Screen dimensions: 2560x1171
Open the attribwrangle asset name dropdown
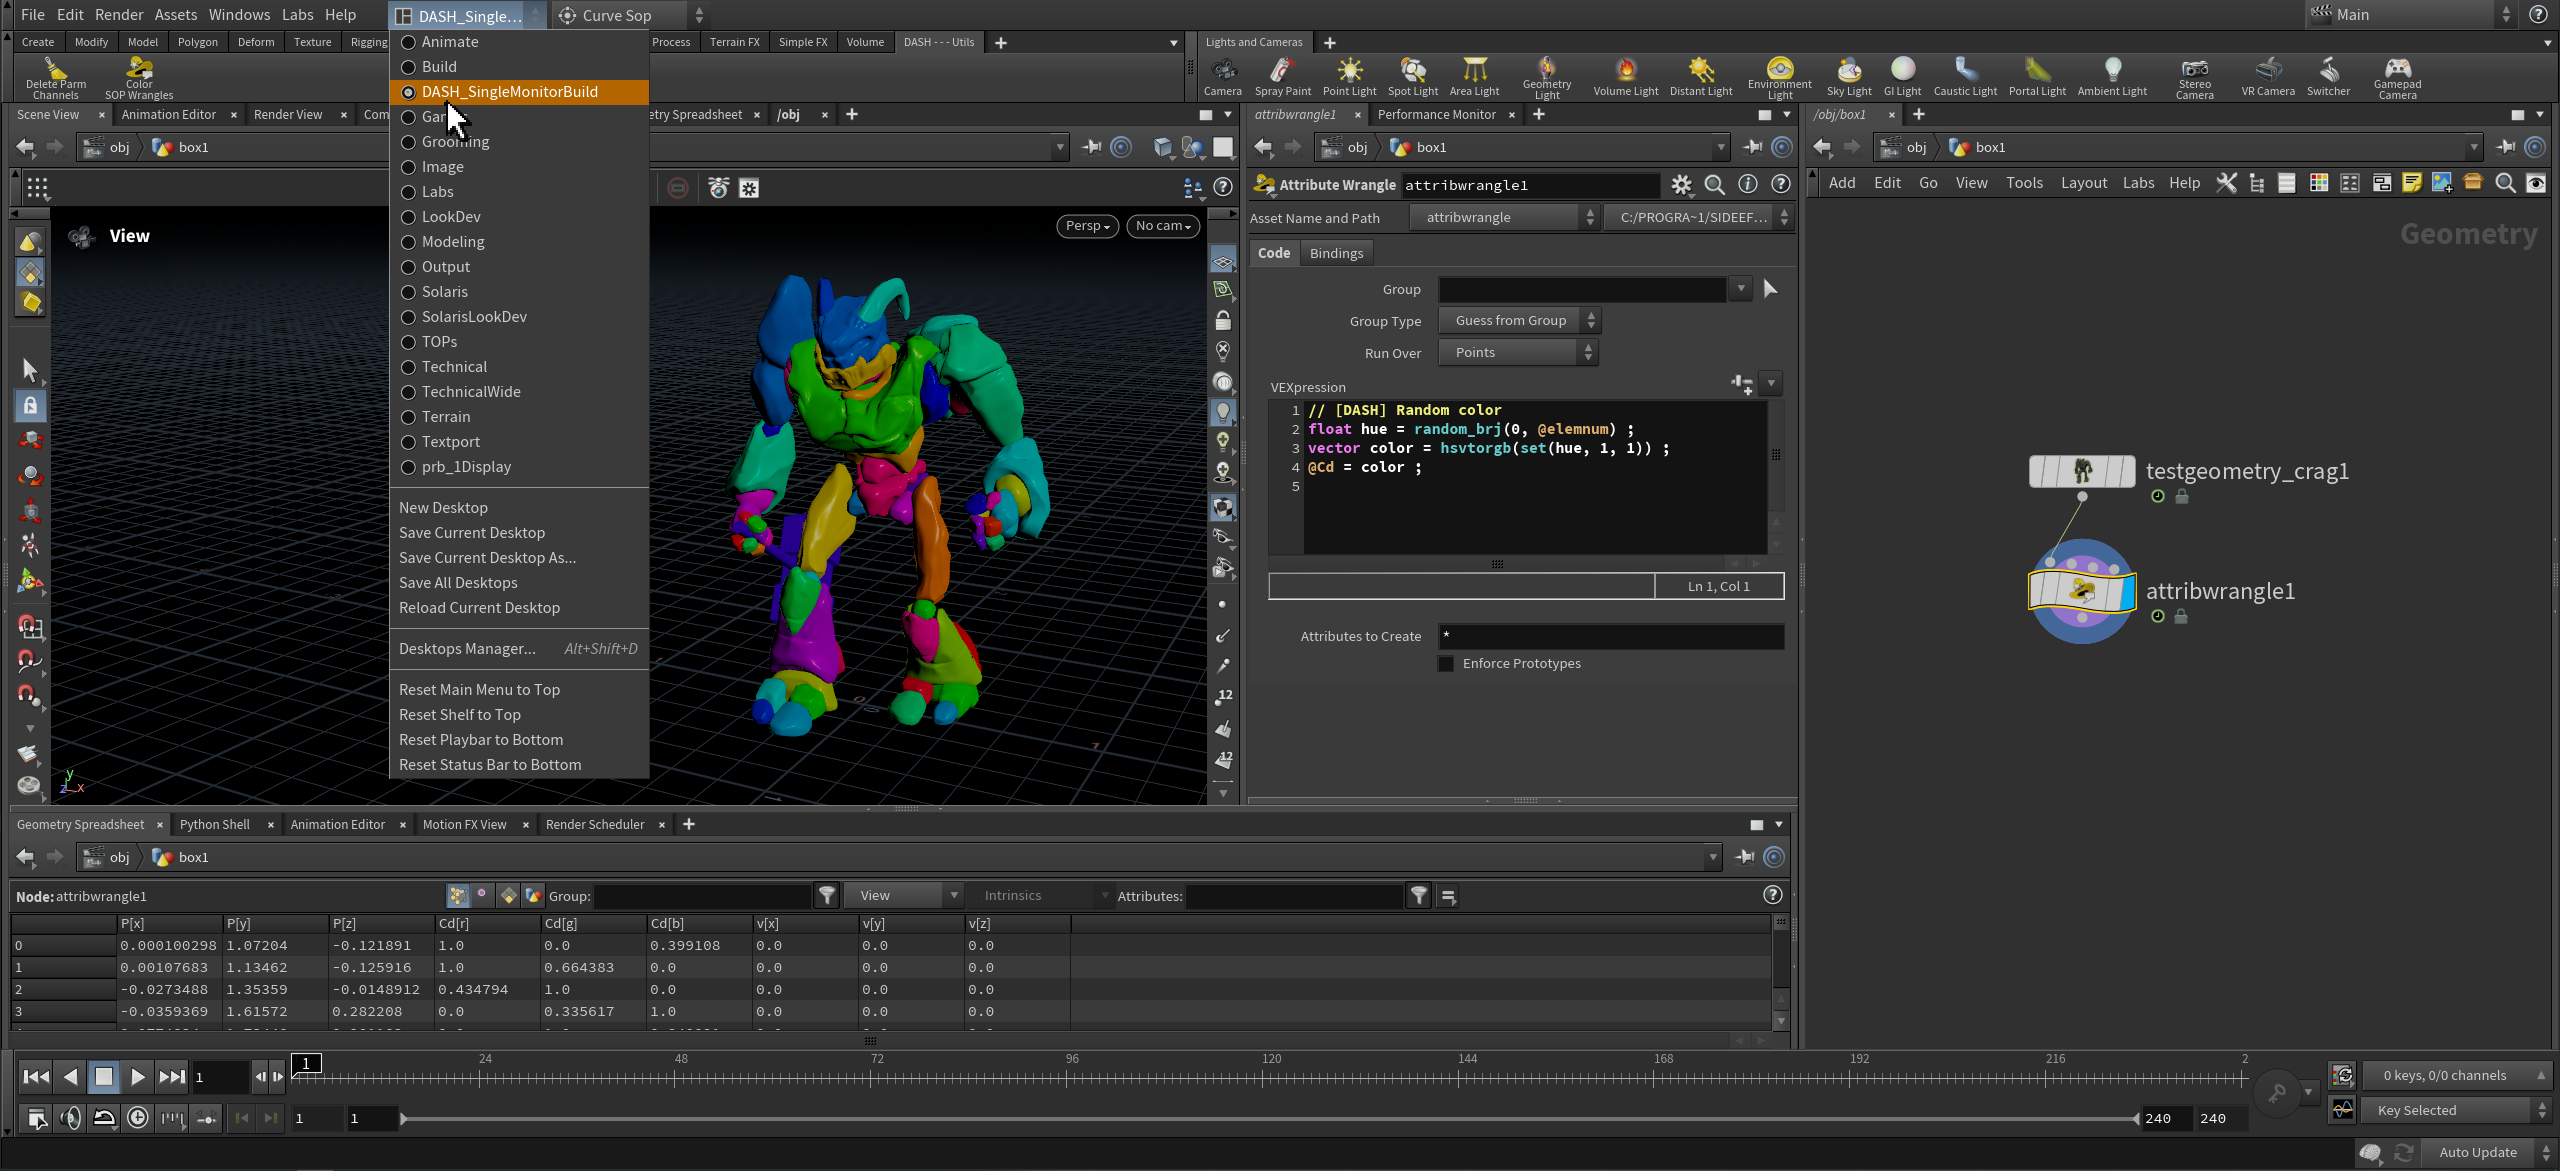pyautogui.click(x=1504, y=217)
